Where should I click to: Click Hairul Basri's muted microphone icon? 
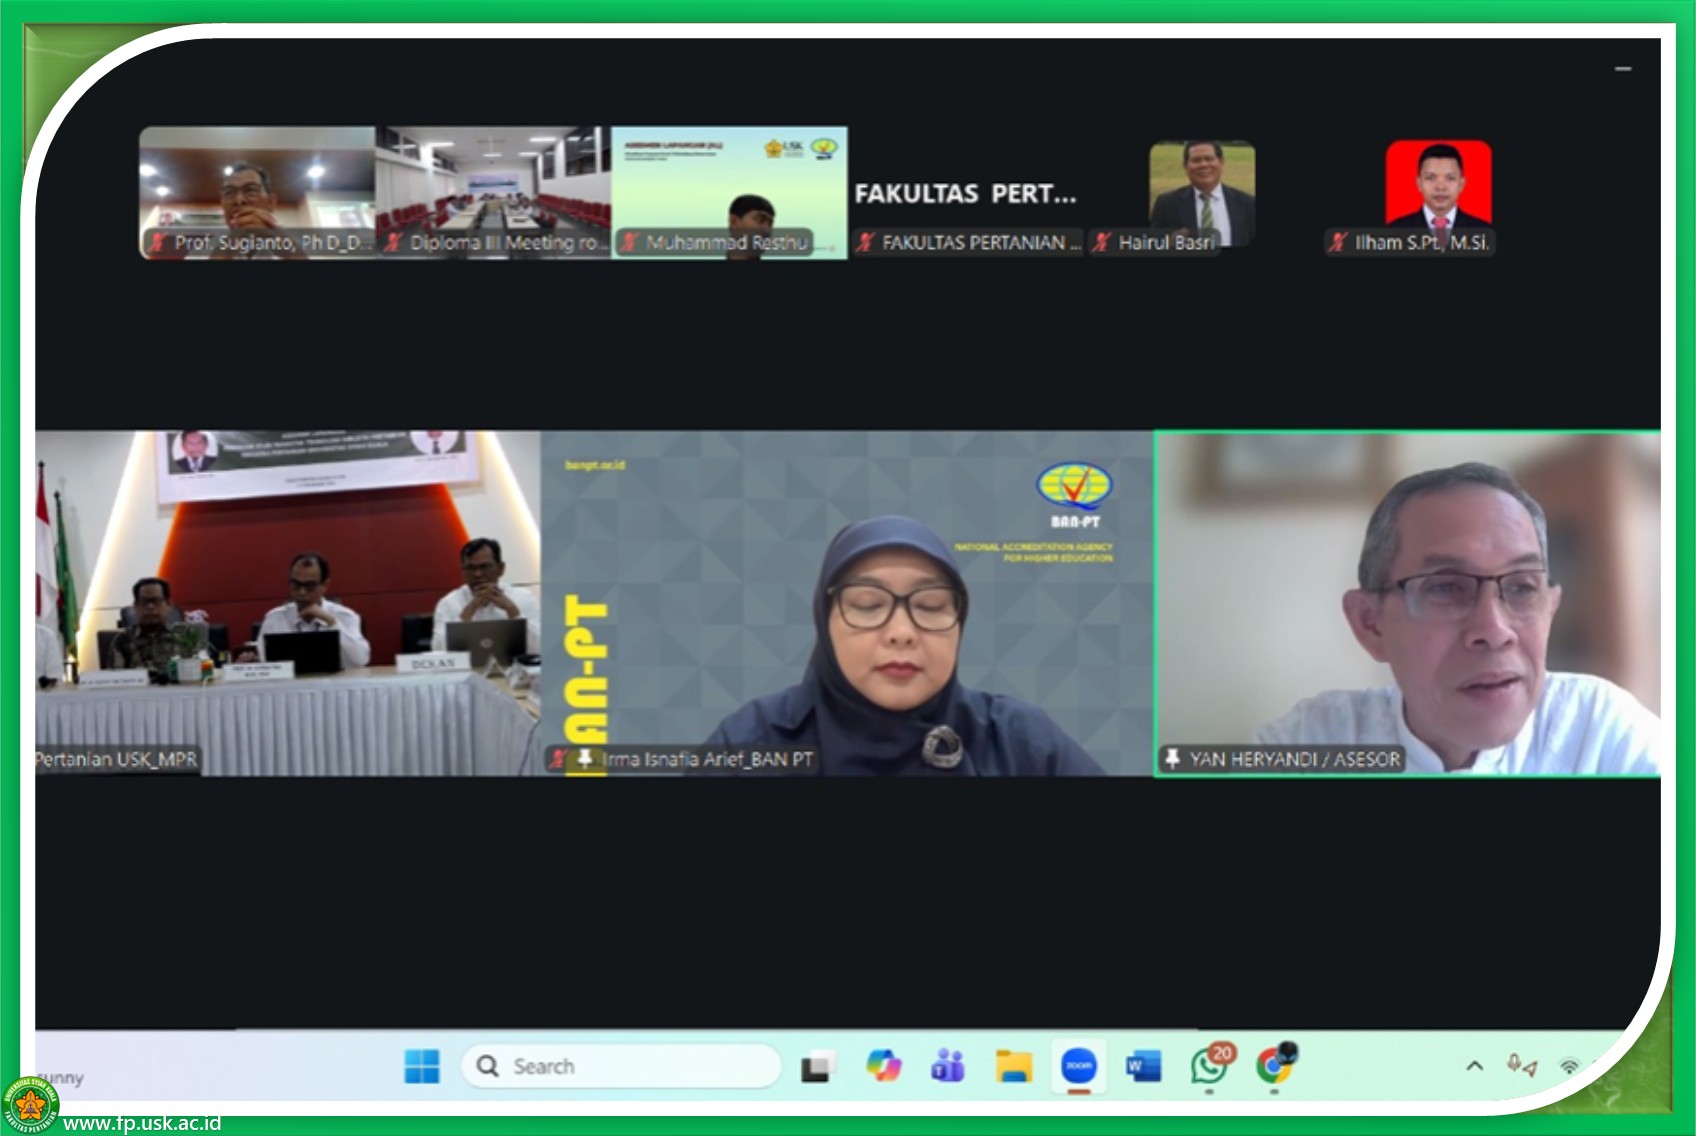click(1102, 242)
